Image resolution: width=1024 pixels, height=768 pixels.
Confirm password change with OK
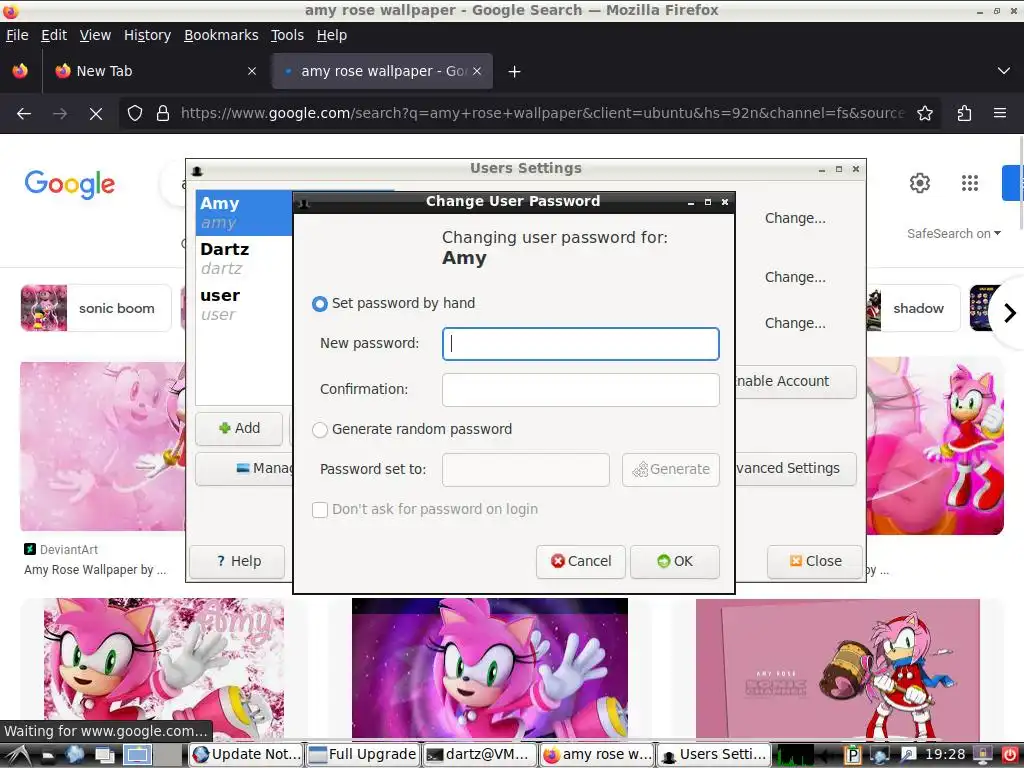click(675, 562)
